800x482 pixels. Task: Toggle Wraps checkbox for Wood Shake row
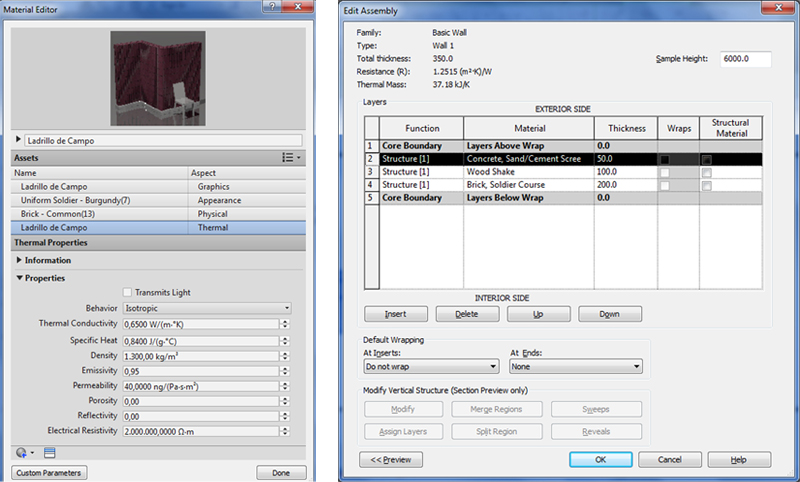point(664,173)
